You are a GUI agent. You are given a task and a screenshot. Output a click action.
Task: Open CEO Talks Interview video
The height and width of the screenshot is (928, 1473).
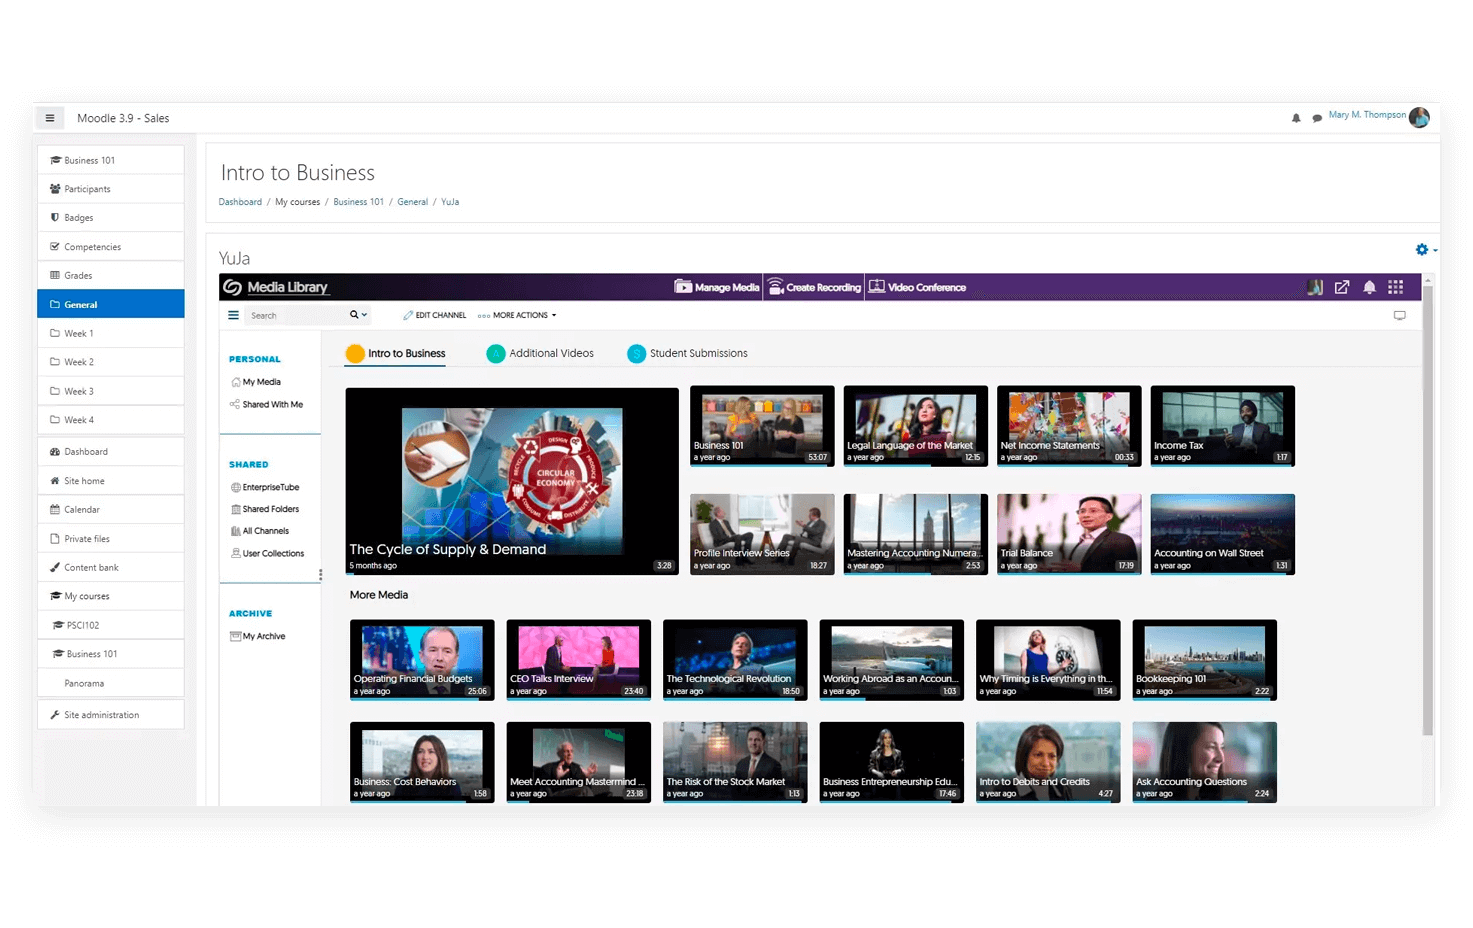[579, 660]
